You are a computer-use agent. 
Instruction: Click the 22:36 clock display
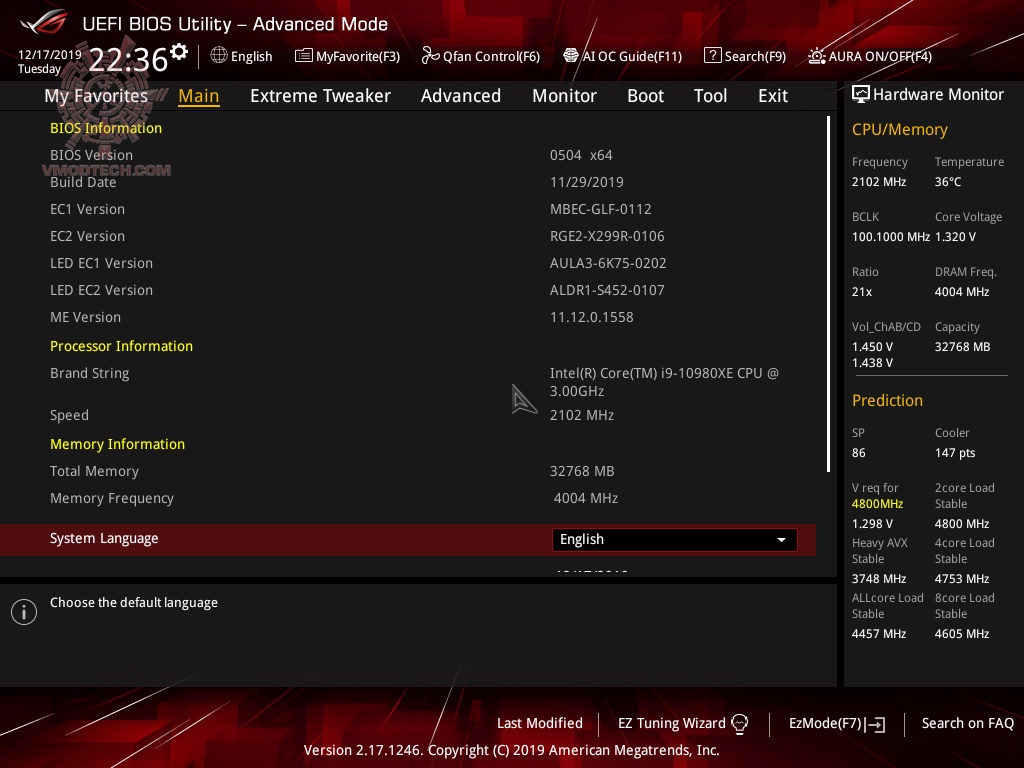coord(128,59)
